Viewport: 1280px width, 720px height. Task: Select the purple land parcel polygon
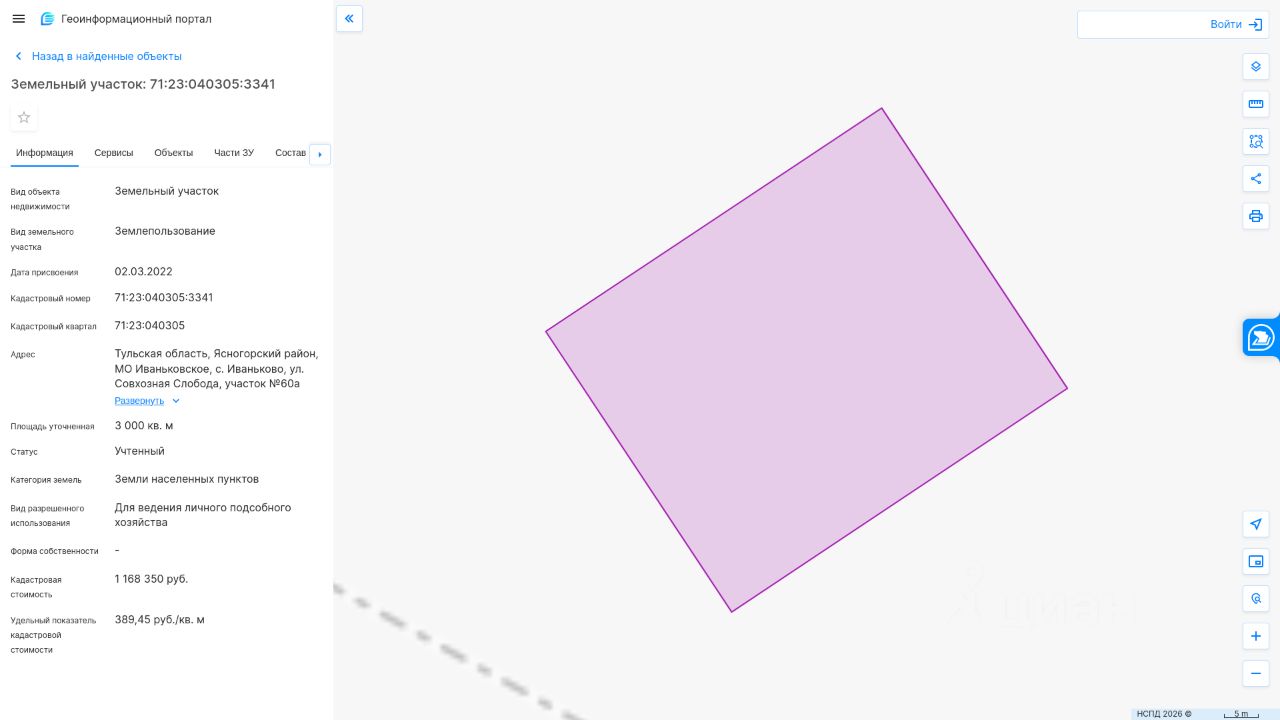[806, 360]
